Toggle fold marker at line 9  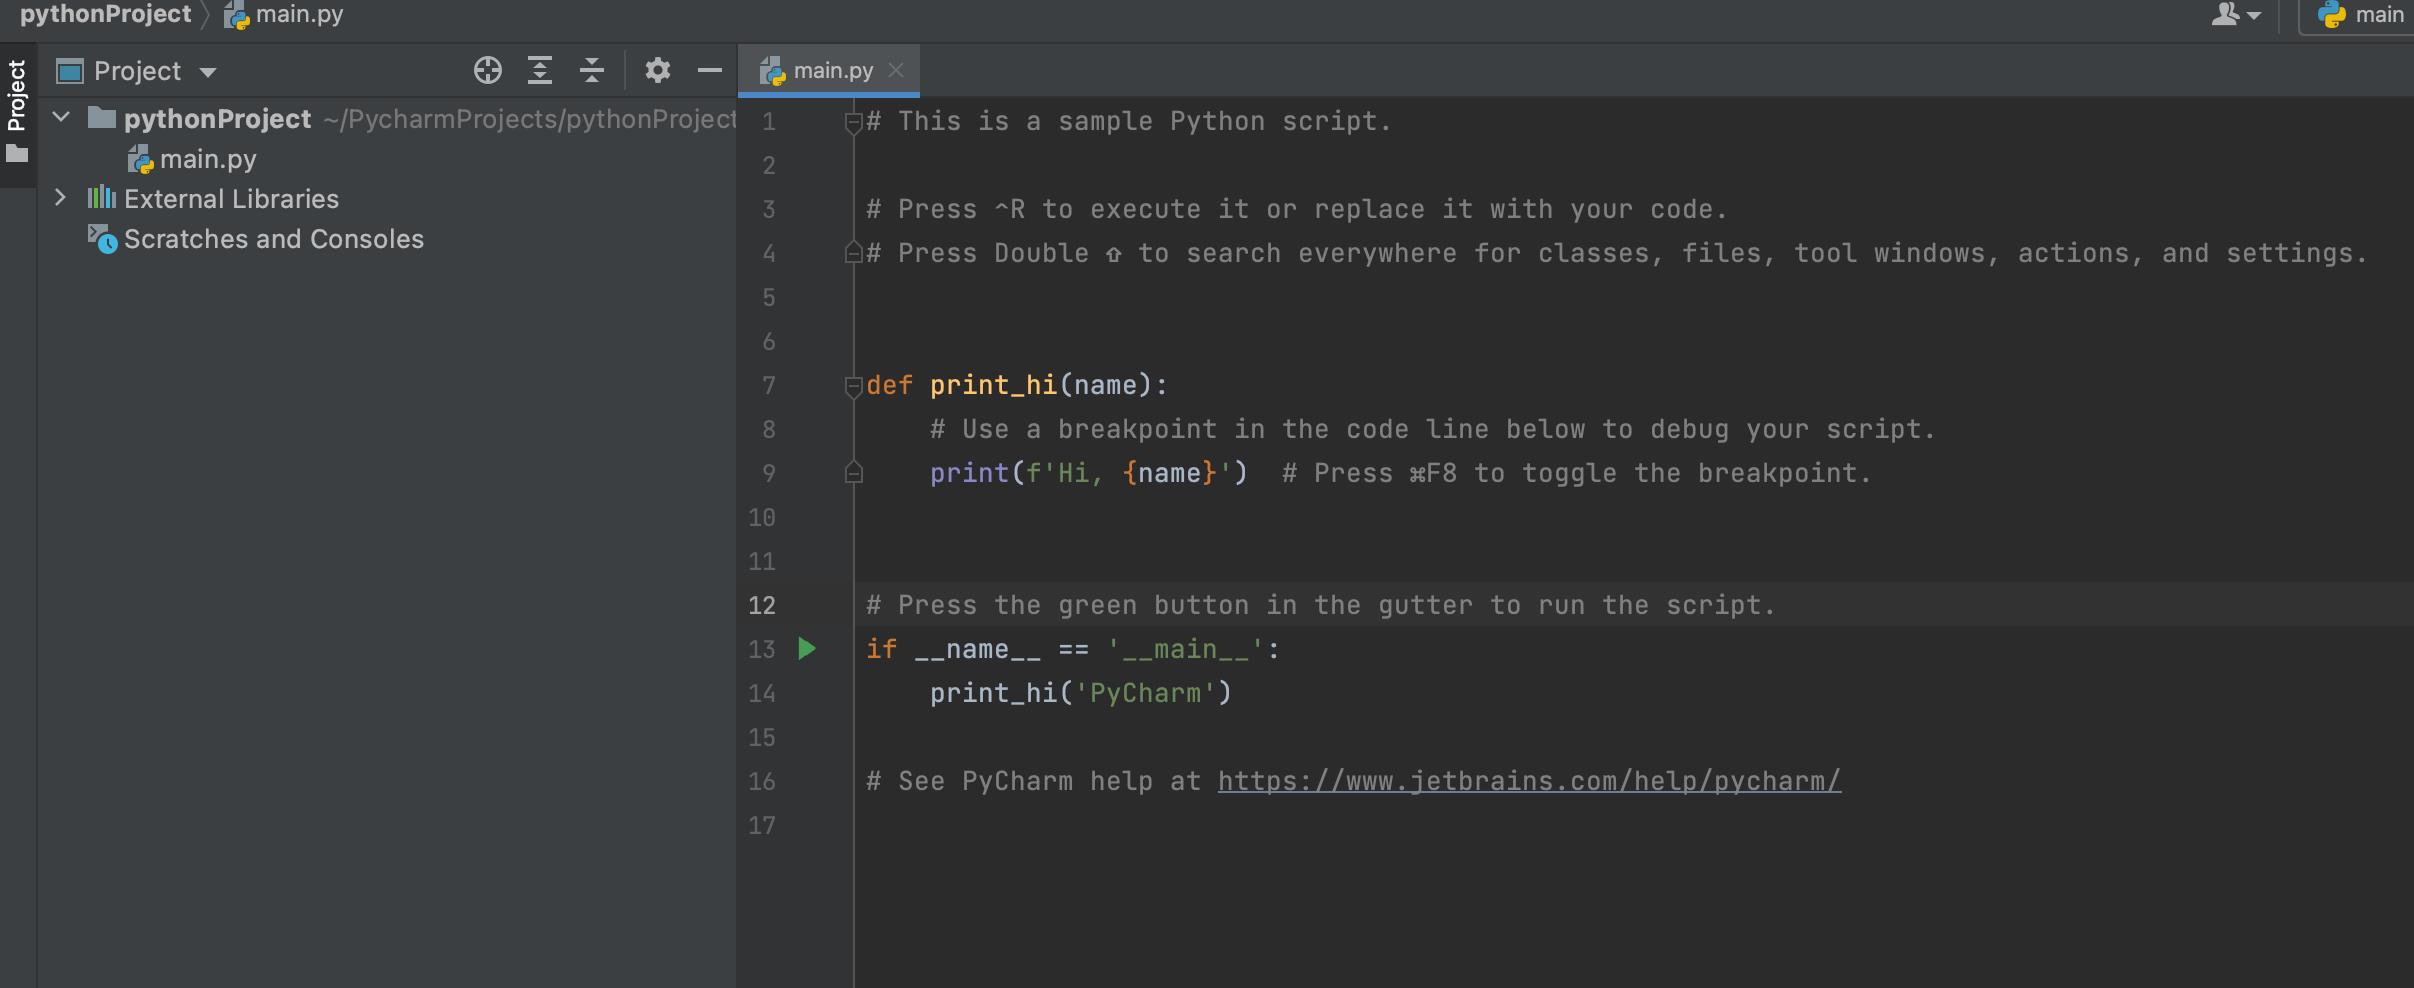click(x=853, y=472)
